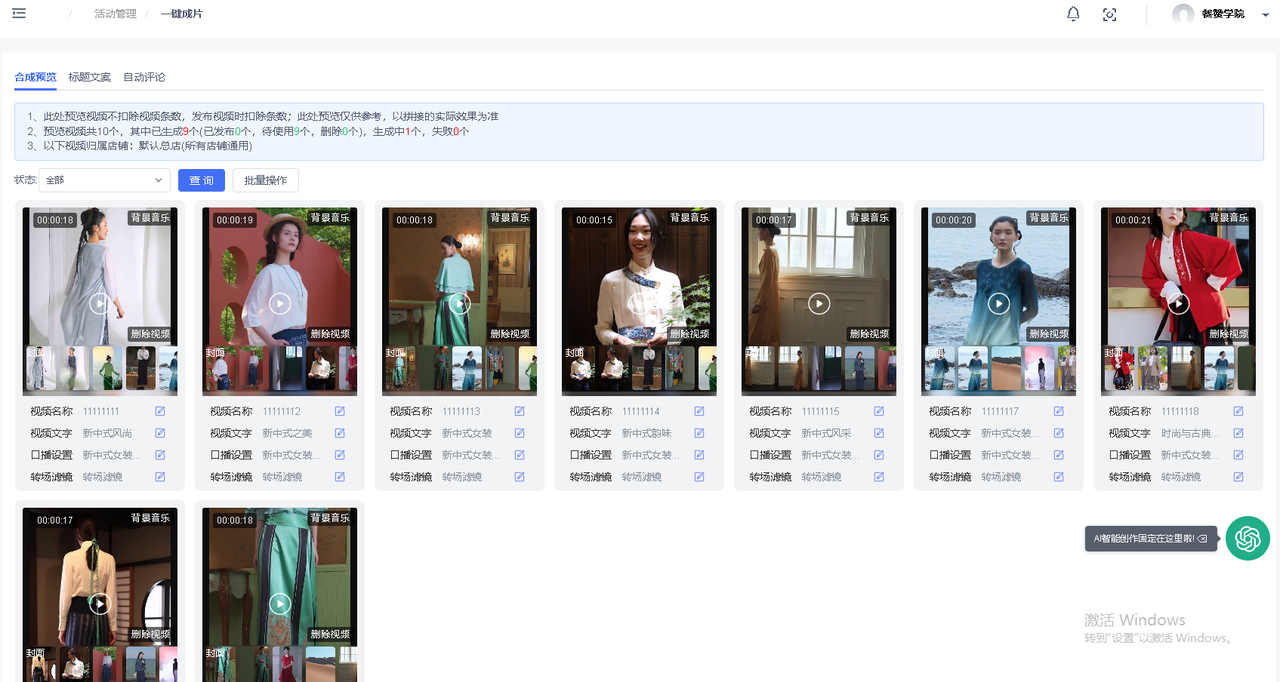This screenshot has height=682, width=1280.
Task: Click 删除视频 on the 00:00:20 video
Action: pos(1049,334)
